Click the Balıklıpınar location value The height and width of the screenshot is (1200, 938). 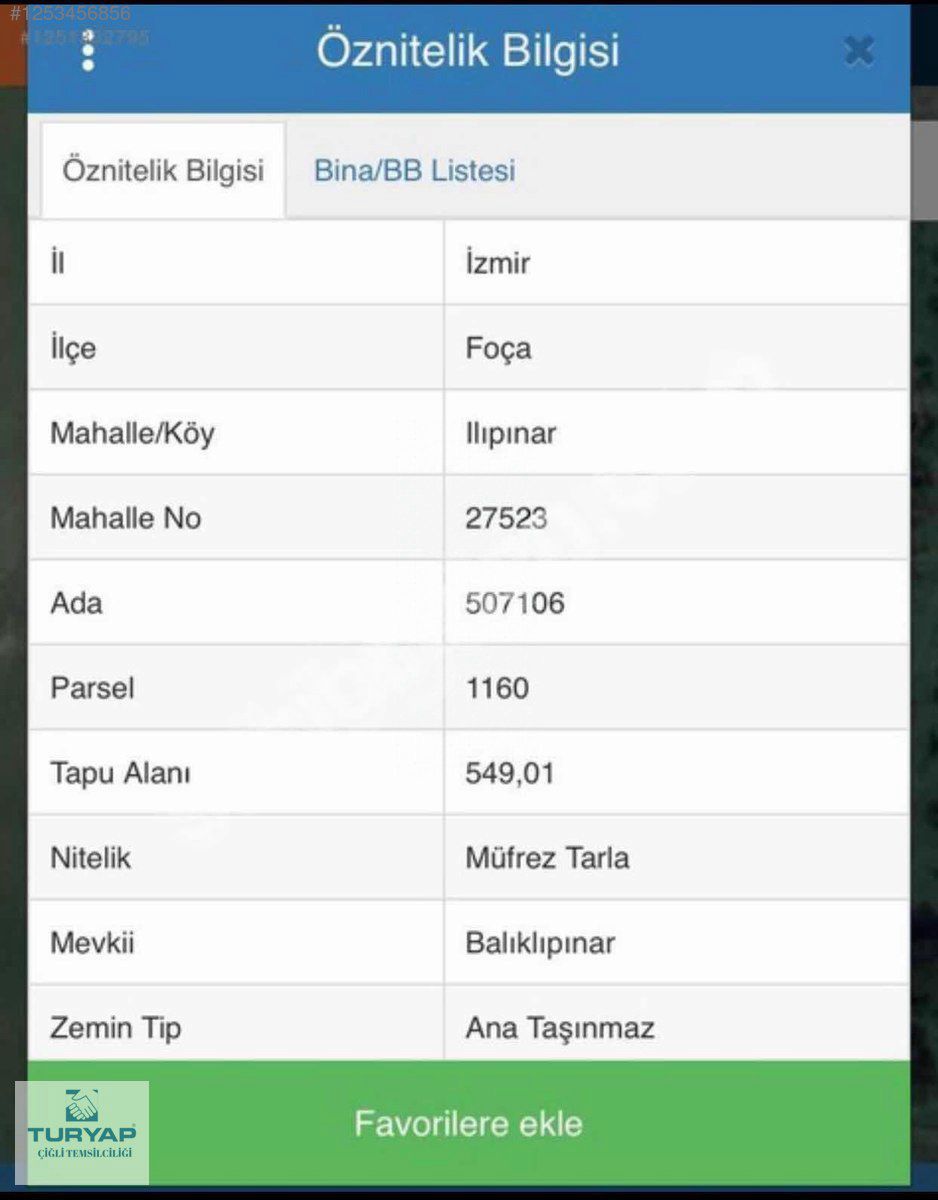click(x=540, y=943)
